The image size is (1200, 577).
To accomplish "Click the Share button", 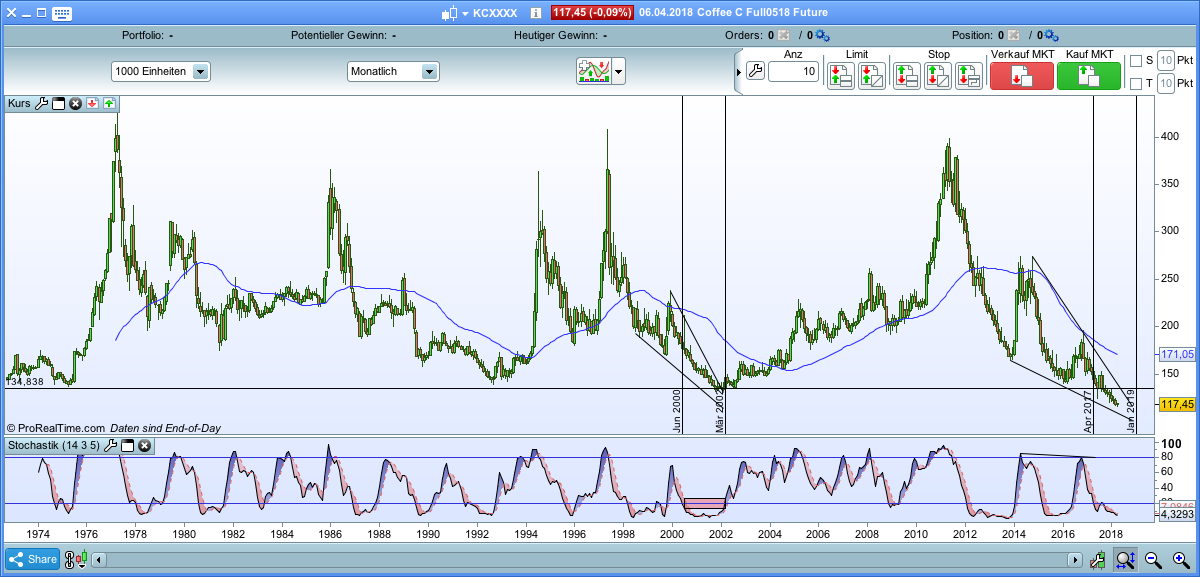I will (32, 560).
